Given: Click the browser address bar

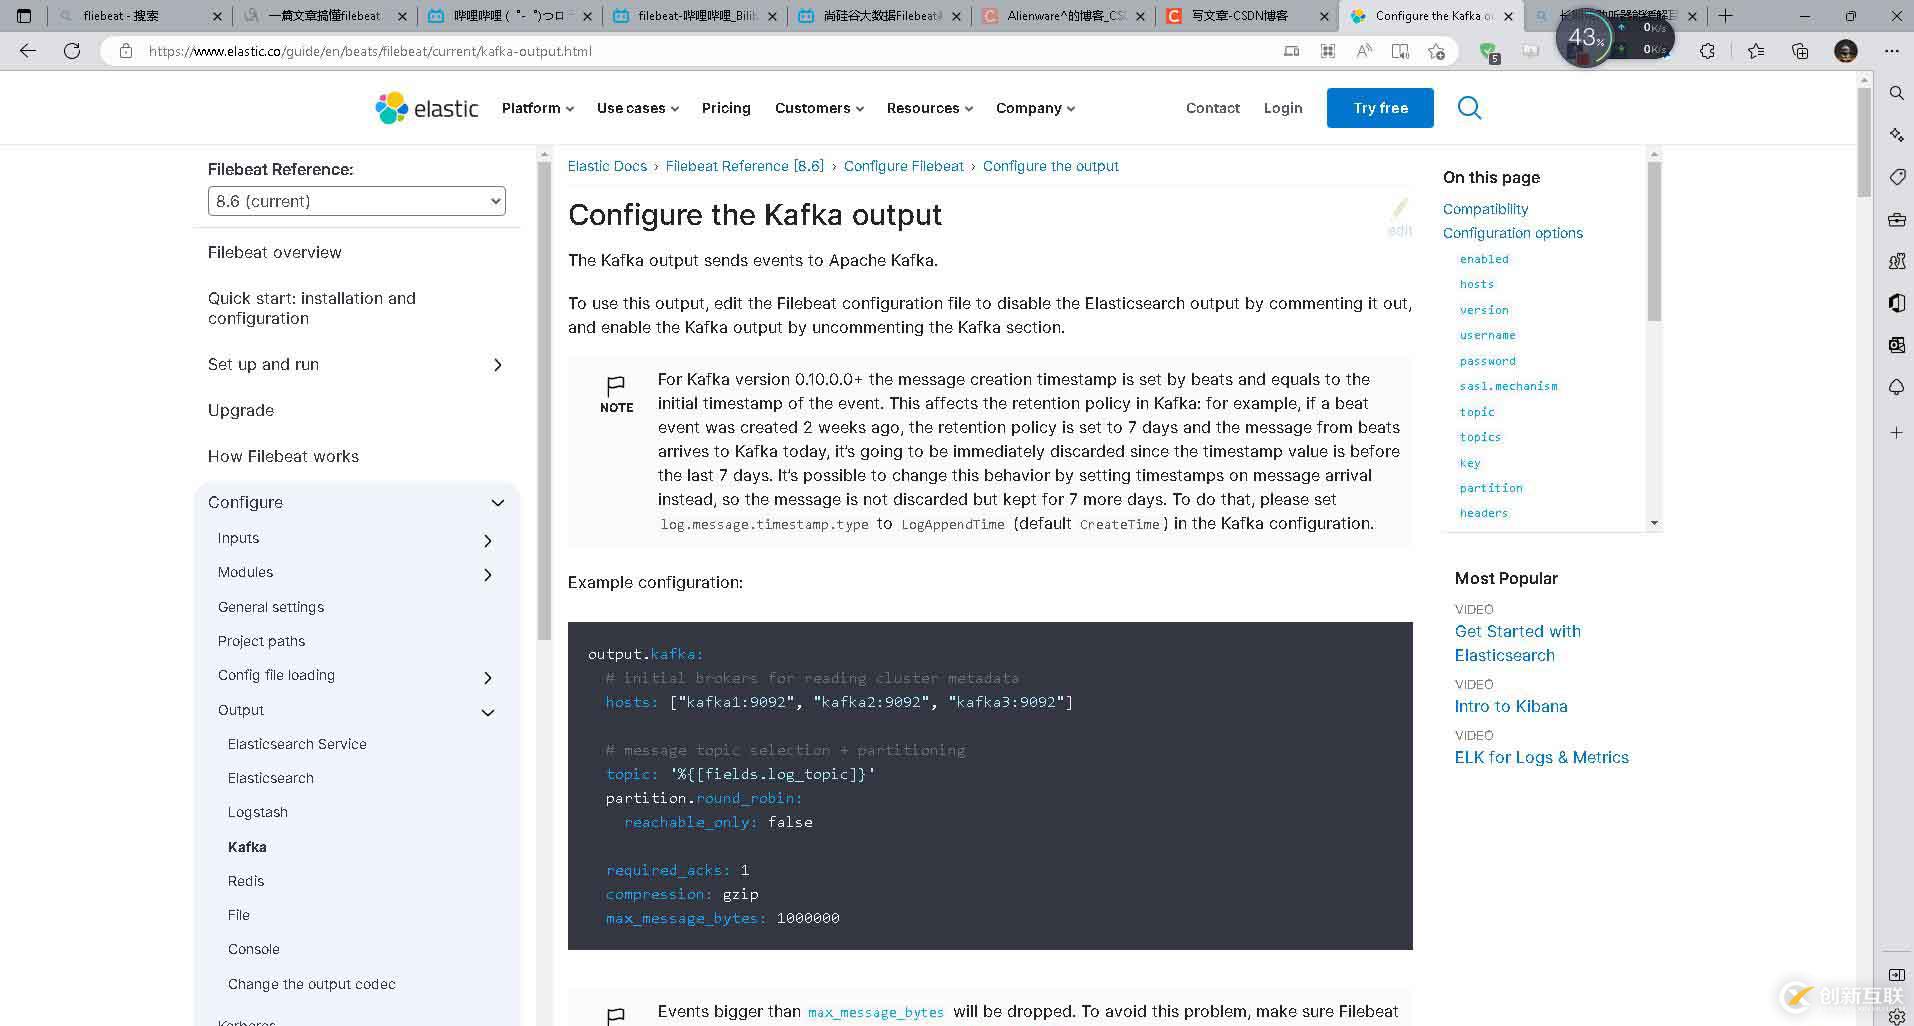Looking at the screenshot, I should pos(700,51).
